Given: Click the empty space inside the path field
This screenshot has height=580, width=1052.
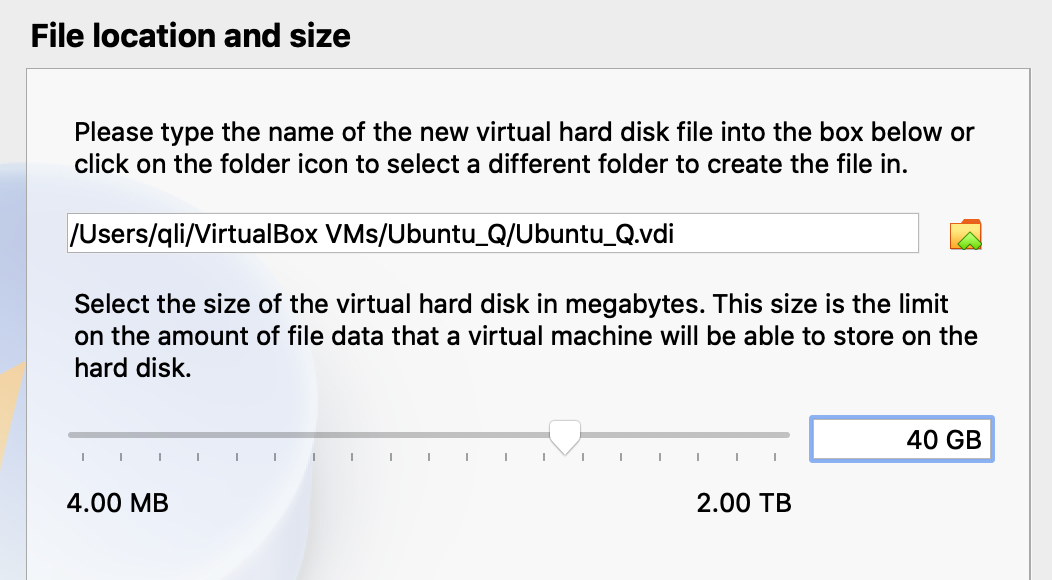Looking at the screenshot, I should [810, 233].
